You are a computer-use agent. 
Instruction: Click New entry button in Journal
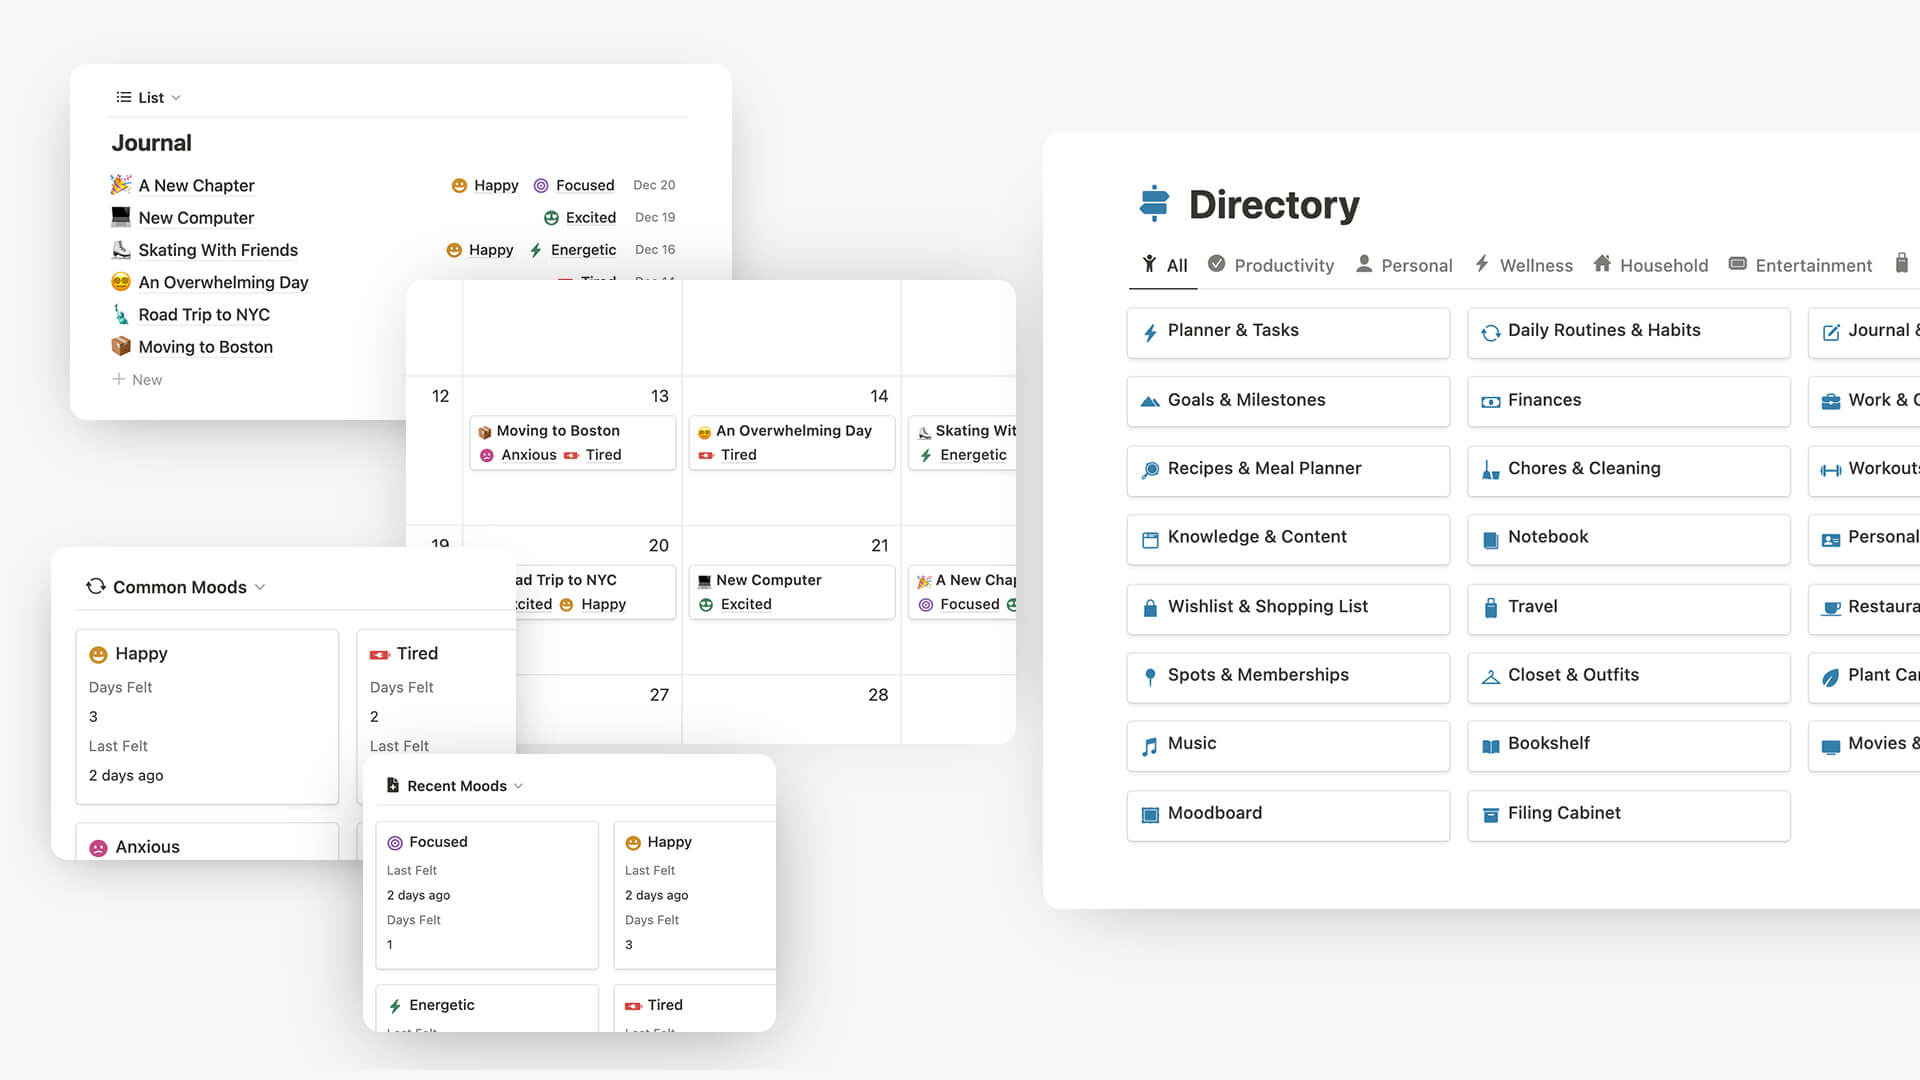[x=136, y=378]
